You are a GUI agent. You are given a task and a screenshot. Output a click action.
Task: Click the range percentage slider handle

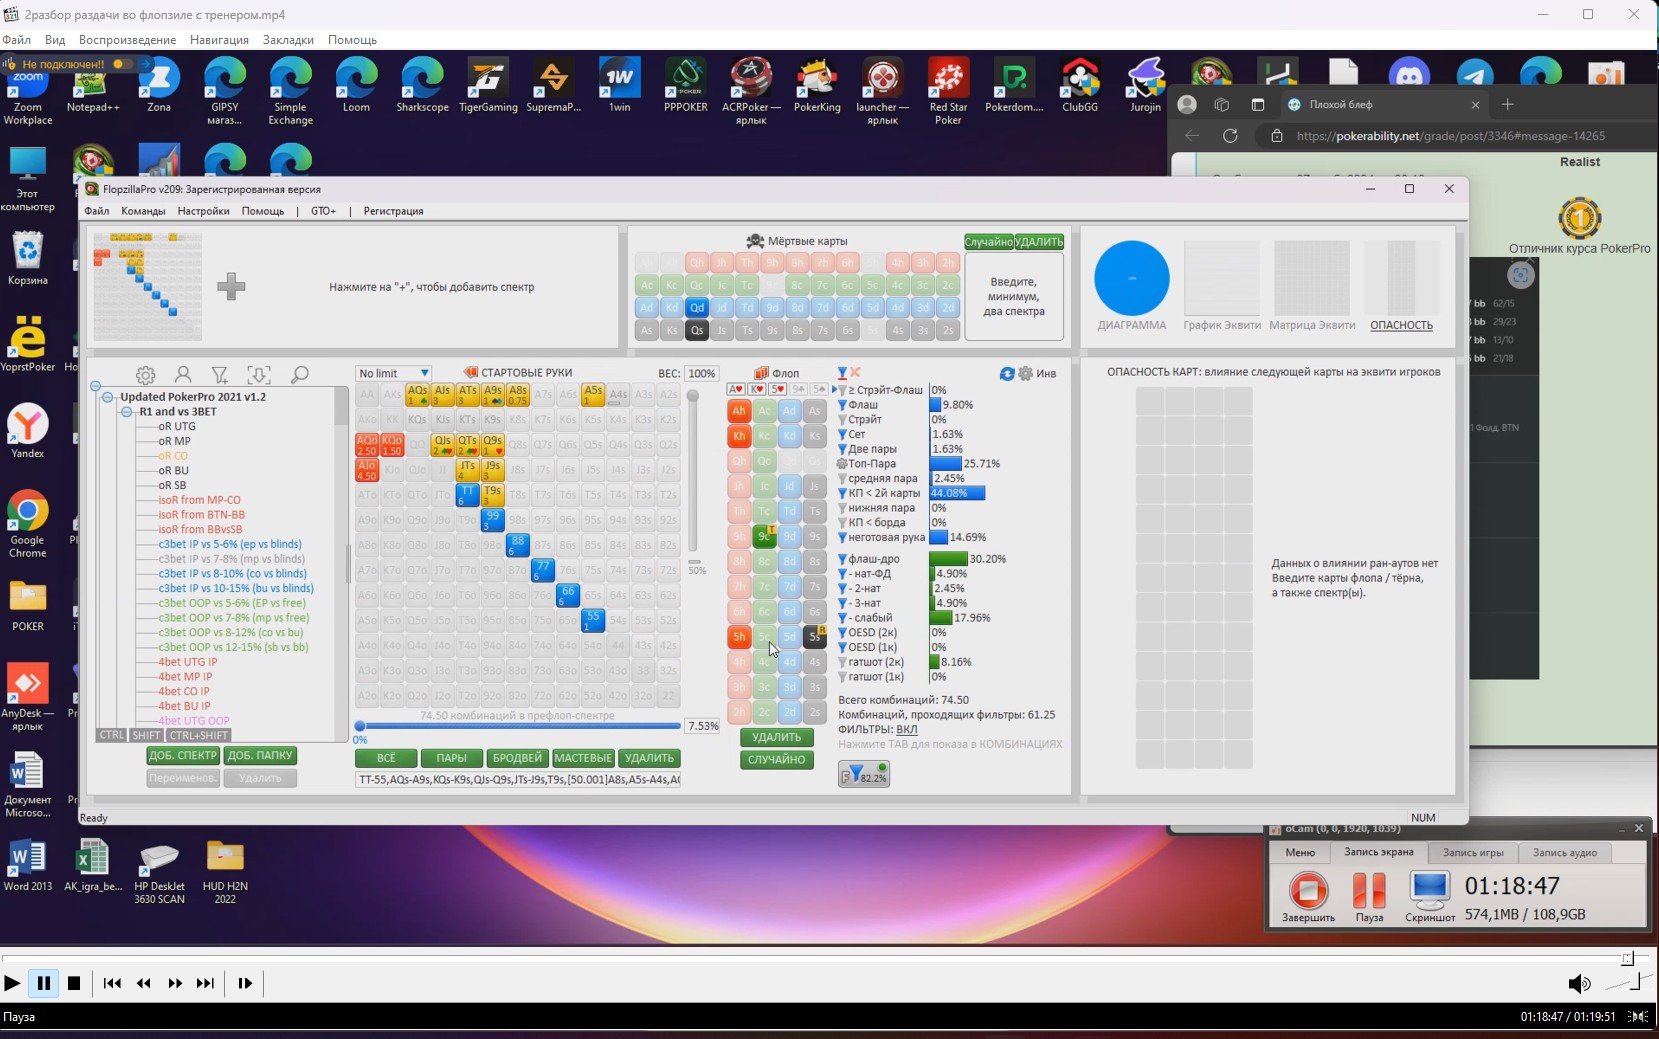tap(360, 726)
